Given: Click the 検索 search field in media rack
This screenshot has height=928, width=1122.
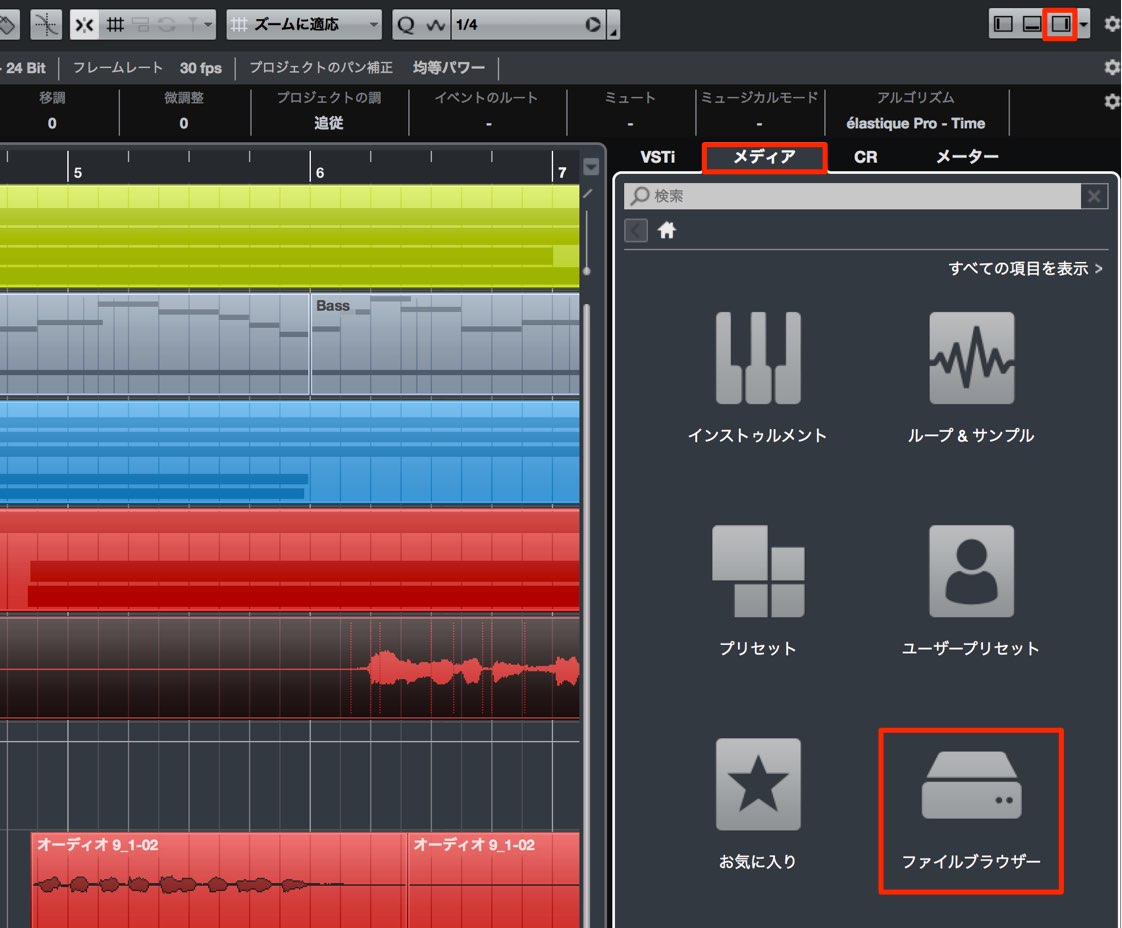Looking at the screenshot, I should pos(853,196).
